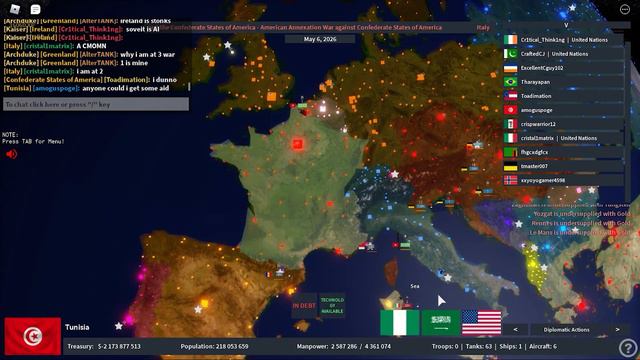Open the Diplomatic Actions label

[x=566, y=329]
